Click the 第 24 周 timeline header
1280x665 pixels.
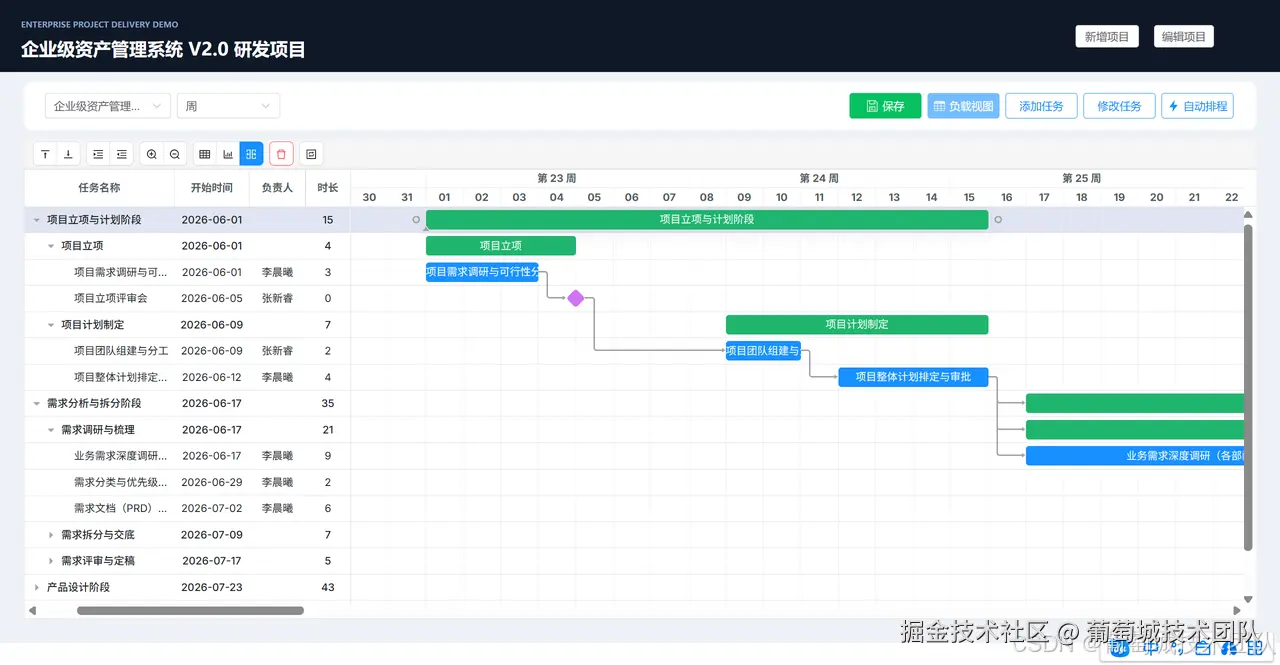coord(819,178)
